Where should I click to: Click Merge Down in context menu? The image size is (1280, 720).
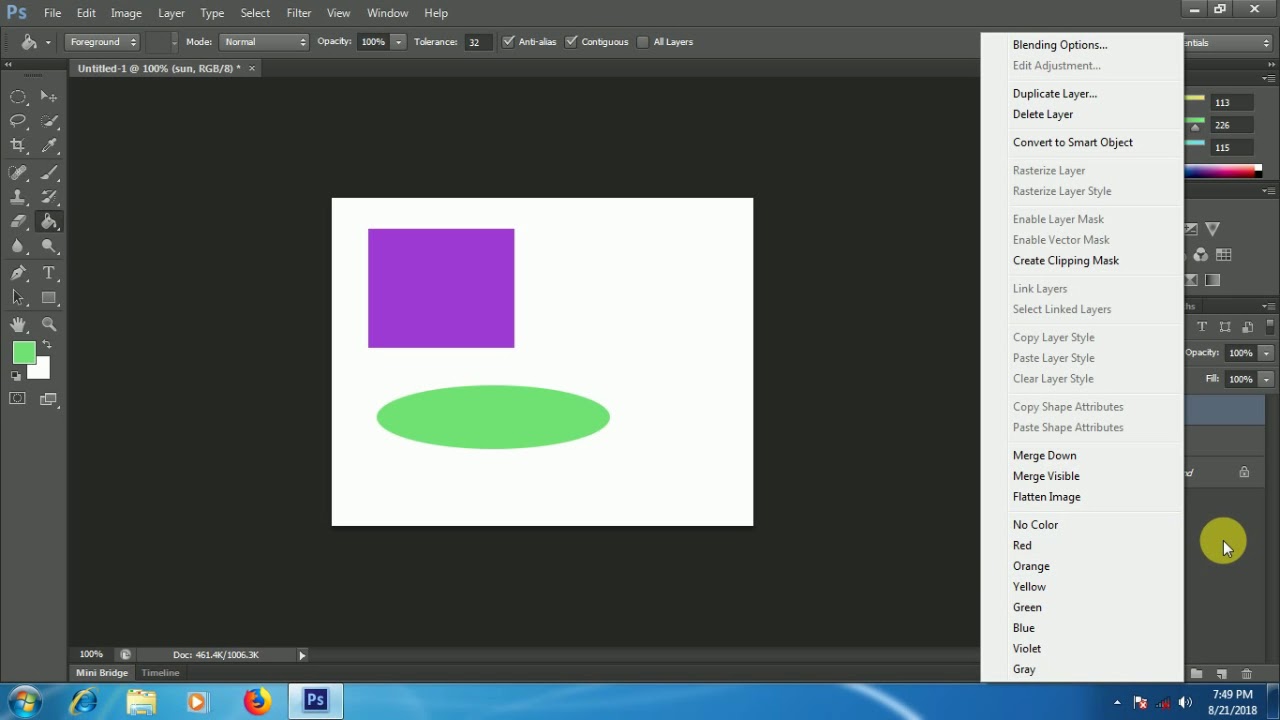pyautogui.click(x=1045, y=456)
